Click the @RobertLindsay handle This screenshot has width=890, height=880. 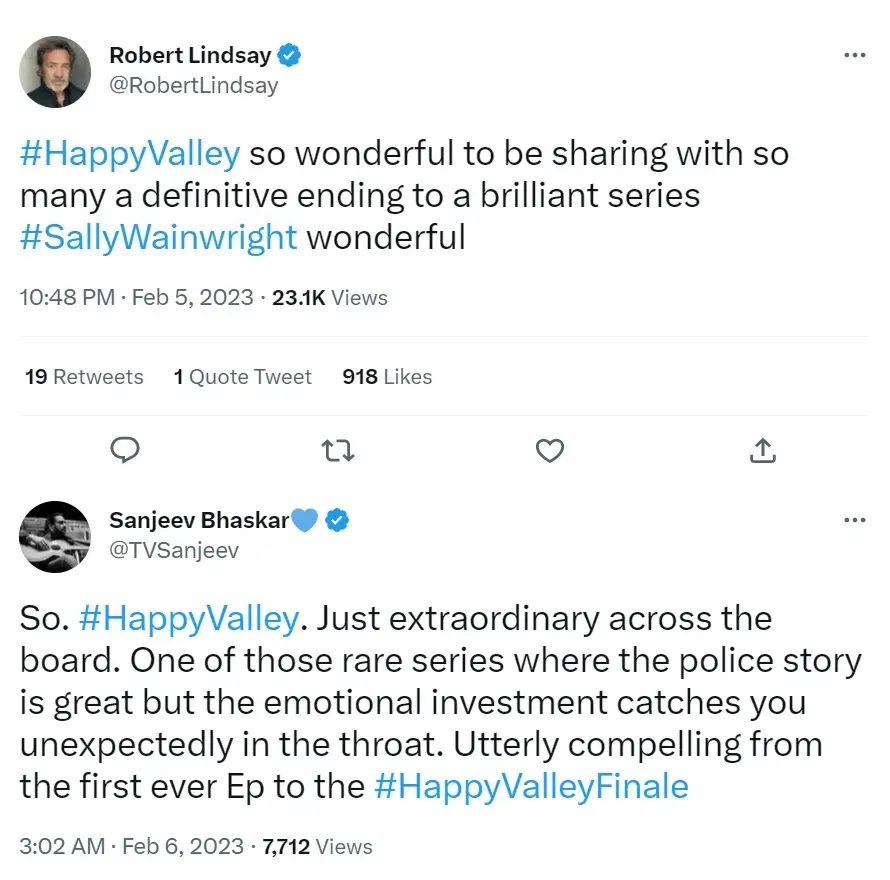194,85
